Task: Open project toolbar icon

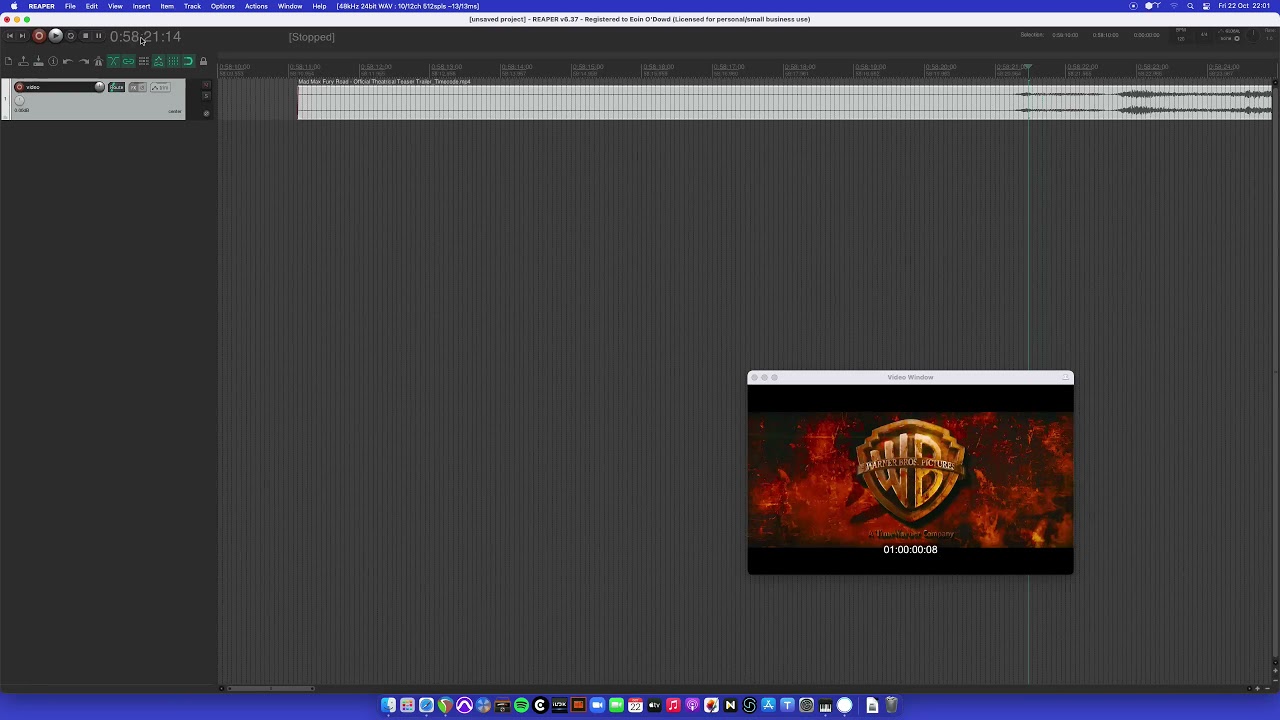Action: (23, 61)
